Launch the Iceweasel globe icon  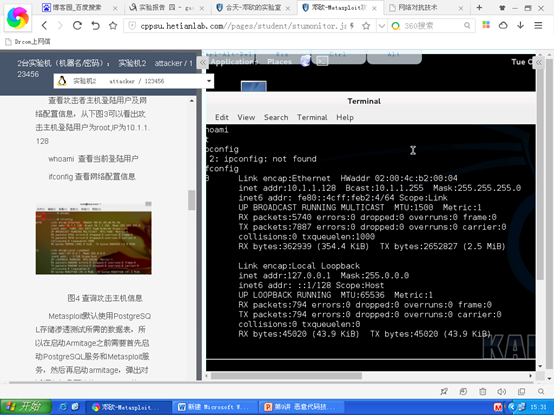coord(305,61)
